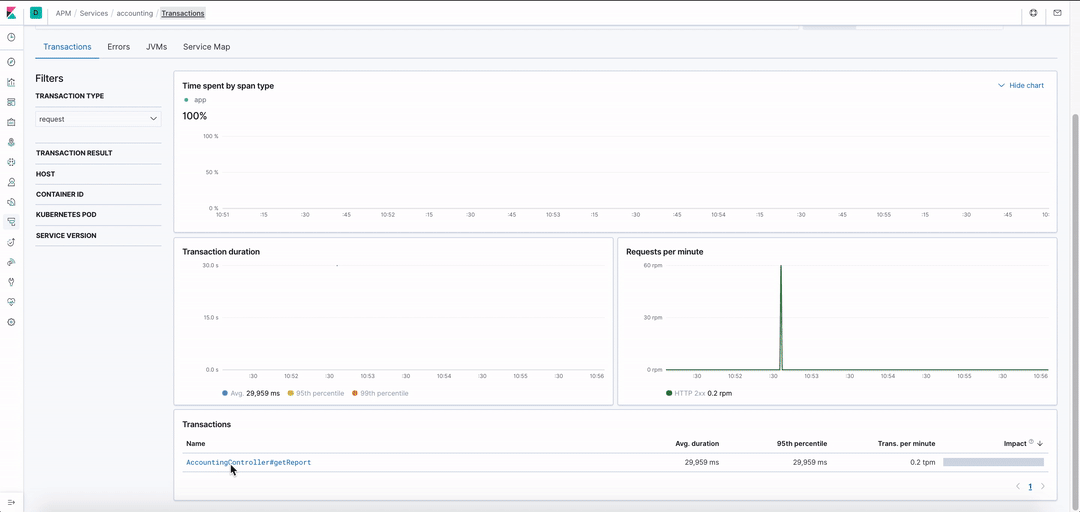This screenshot has height=512, width=1080.
Task: Open Visualize chart icon in sidebar
Action: [11, 82]
